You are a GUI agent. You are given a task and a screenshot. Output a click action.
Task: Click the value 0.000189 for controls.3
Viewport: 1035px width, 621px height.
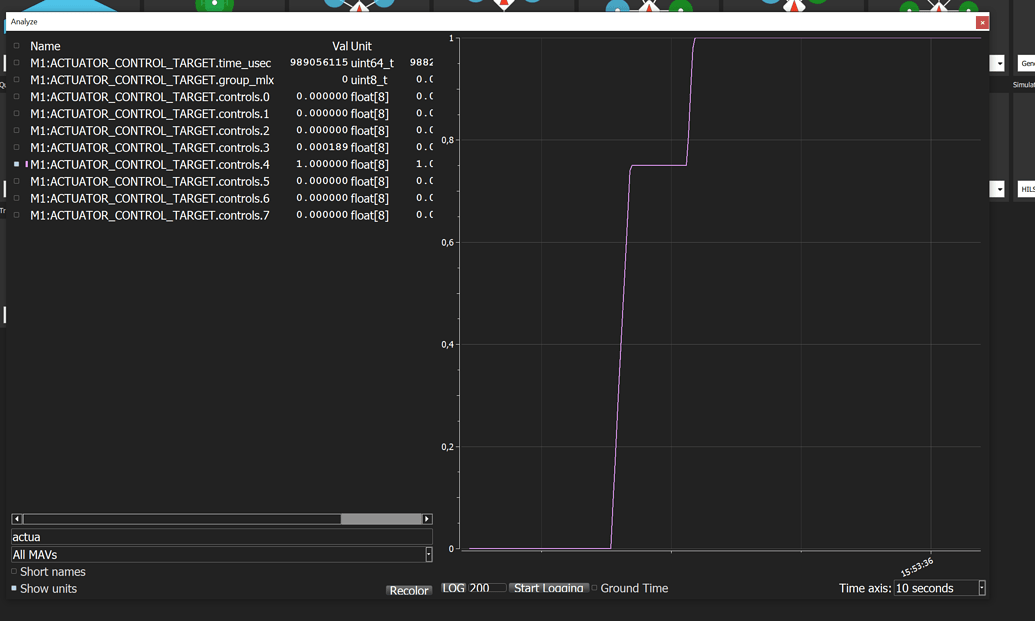[322, 147]
